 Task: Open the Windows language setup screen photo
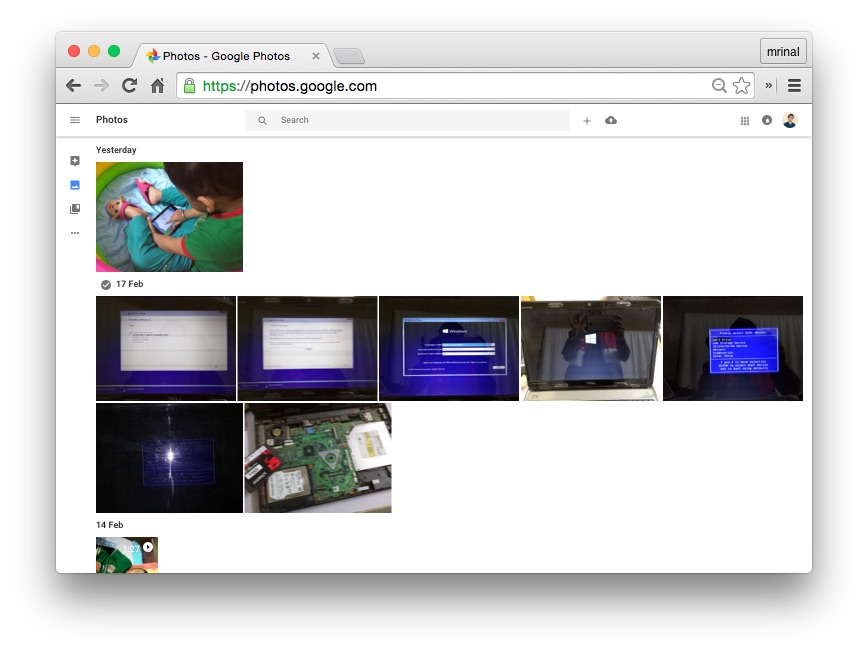[449, 348]
